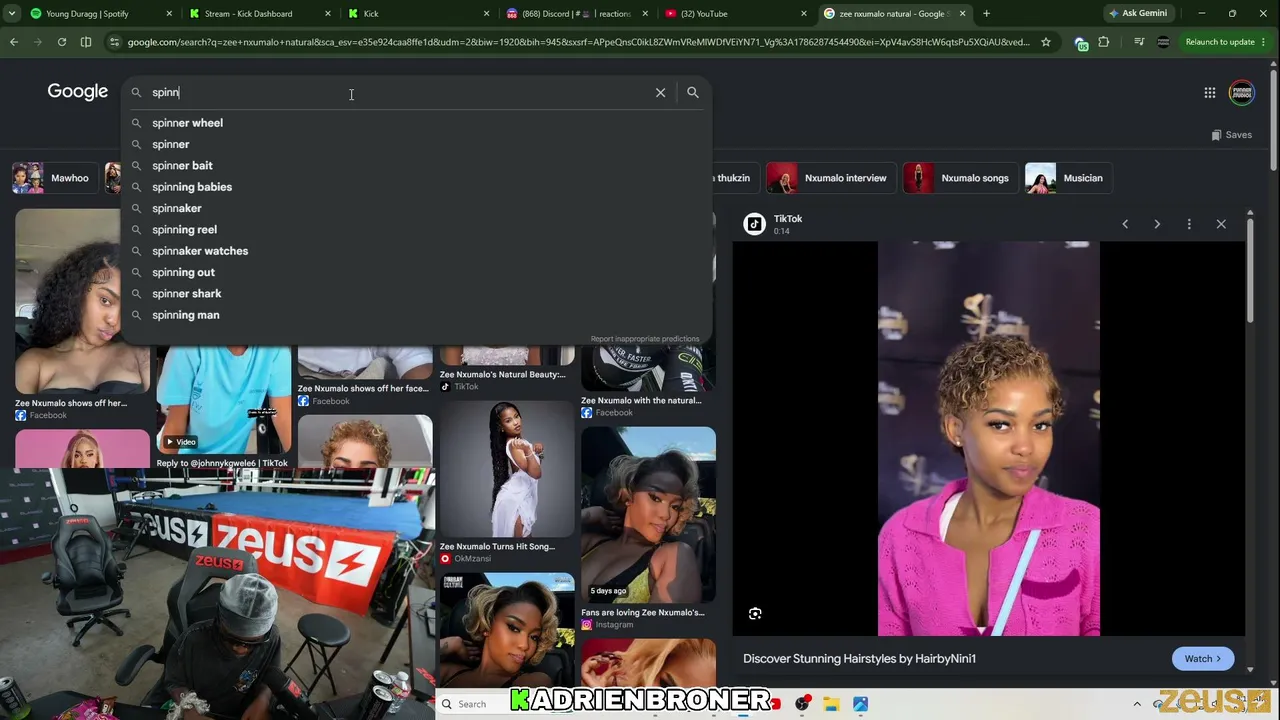Viewport: 1280px width, 720px height.
Task: Click the magnifier search button in search box
Action: click(693, 92)
